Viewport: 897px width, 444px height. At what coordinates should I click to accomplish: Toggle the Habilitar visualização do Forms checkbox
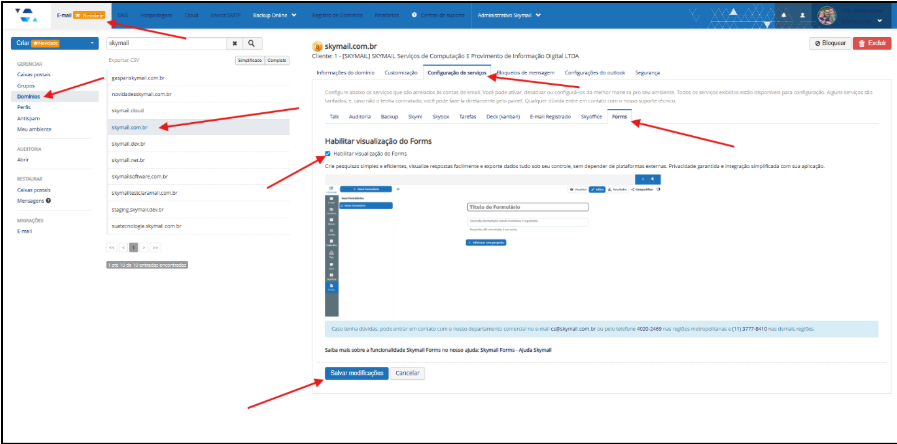329,153
